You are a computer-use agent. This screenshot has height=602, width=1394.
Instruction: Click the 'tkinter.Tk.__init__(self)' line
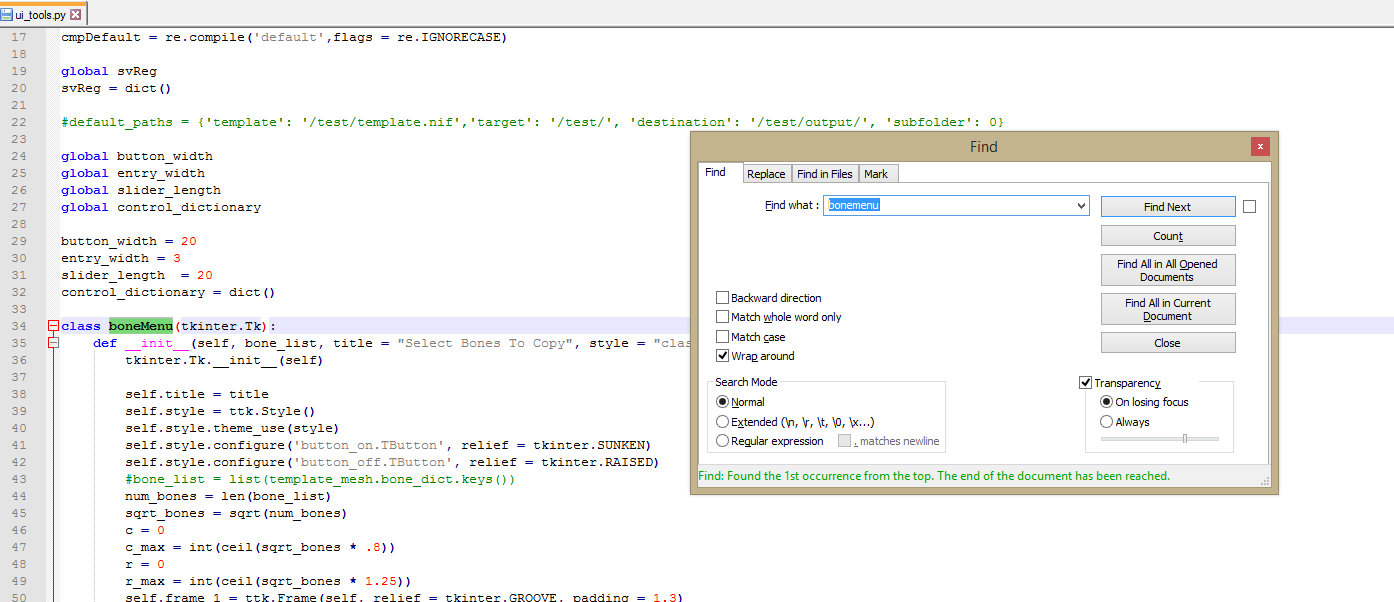(224, 360)
